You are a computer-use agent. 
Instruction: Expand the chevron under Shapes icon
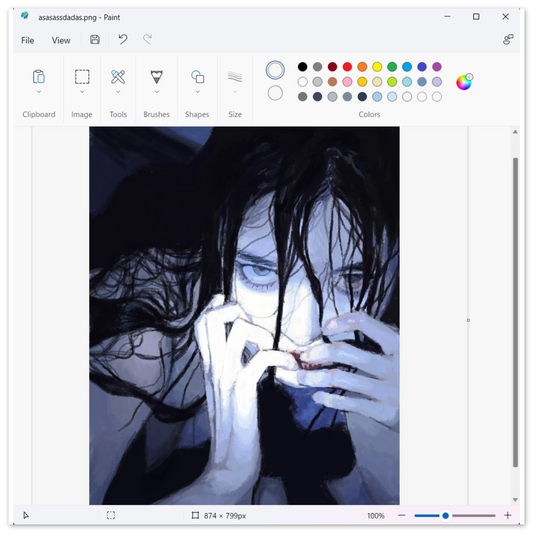pyautogui.click(x=197, y=92)
